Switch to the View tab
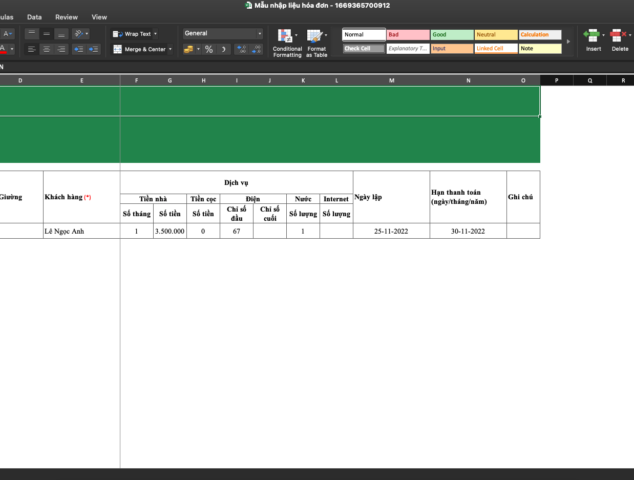 tap(99, 17)
